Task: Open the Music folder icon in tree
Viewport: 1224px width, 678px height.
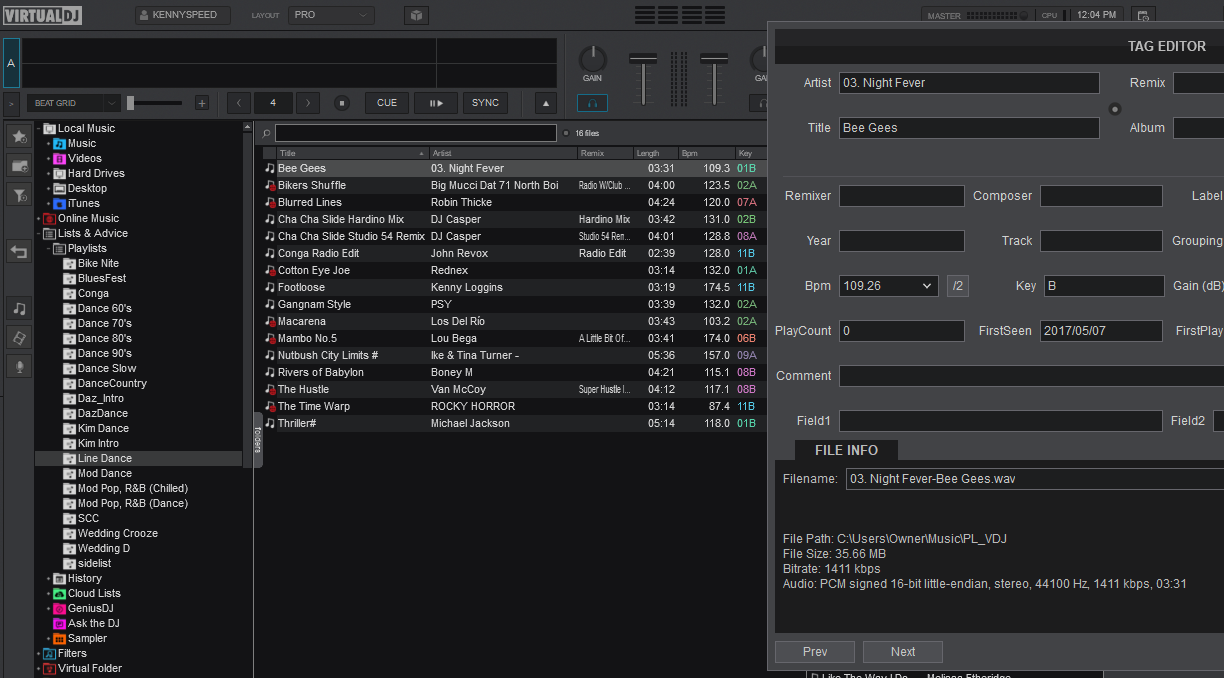Action: [60, 144]
